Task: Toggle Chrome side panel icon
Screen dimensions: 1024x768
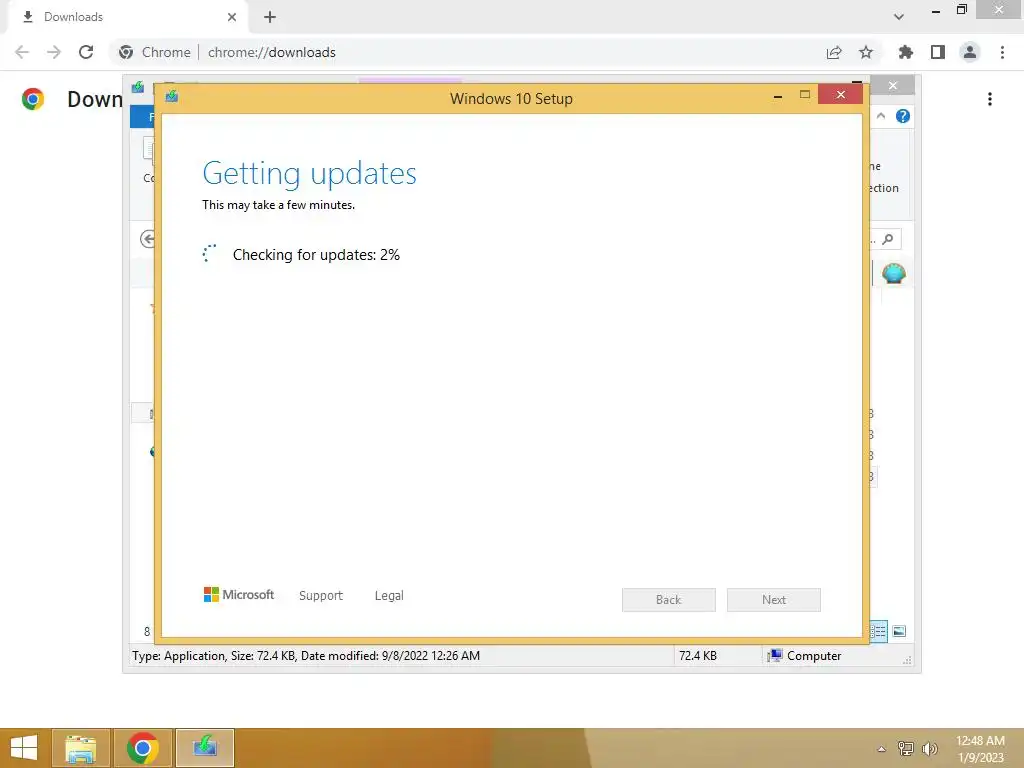Action: click(938, 52)
